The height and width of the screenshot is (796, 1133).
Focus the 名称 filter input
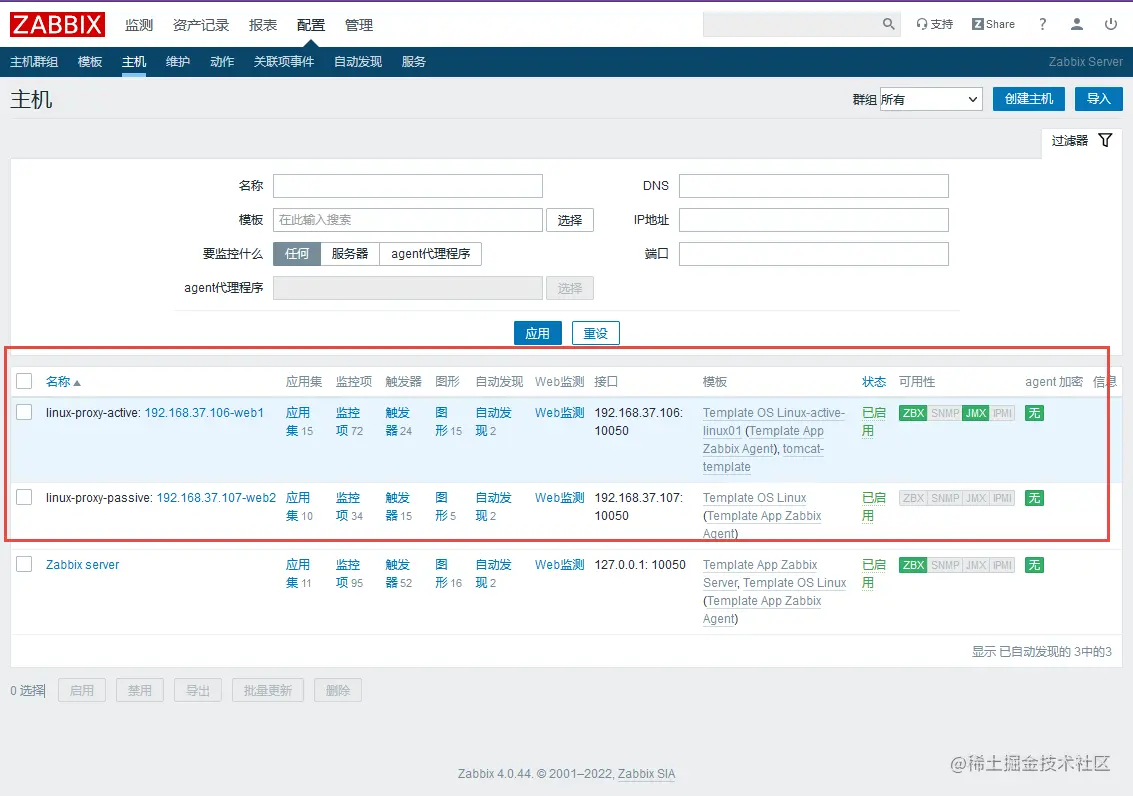click(x=408, y=186)
